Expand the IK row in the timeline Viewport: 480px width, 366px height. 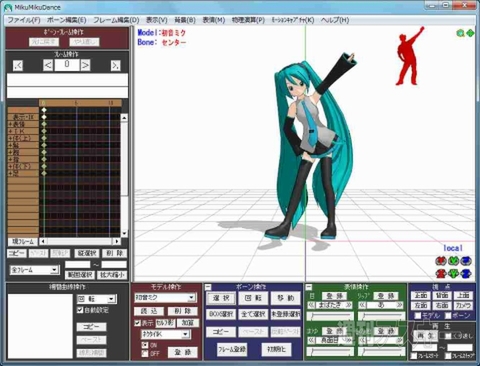10,131
